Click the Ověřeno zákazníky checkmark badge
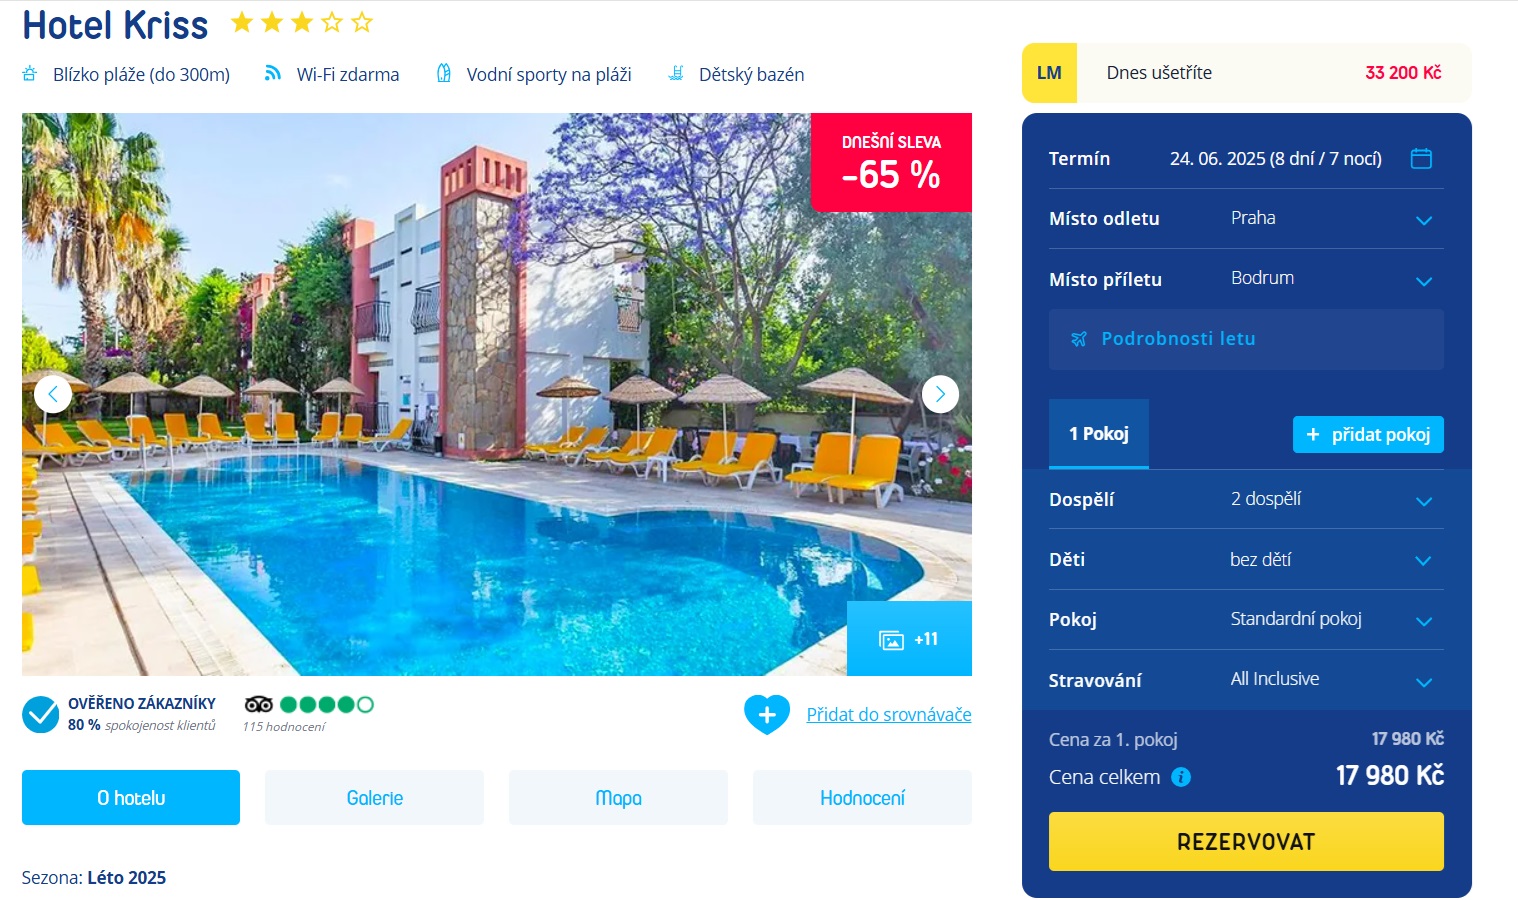Image resolution: width=1518 pixels, height=900 pixels. (x=41, y=714)
